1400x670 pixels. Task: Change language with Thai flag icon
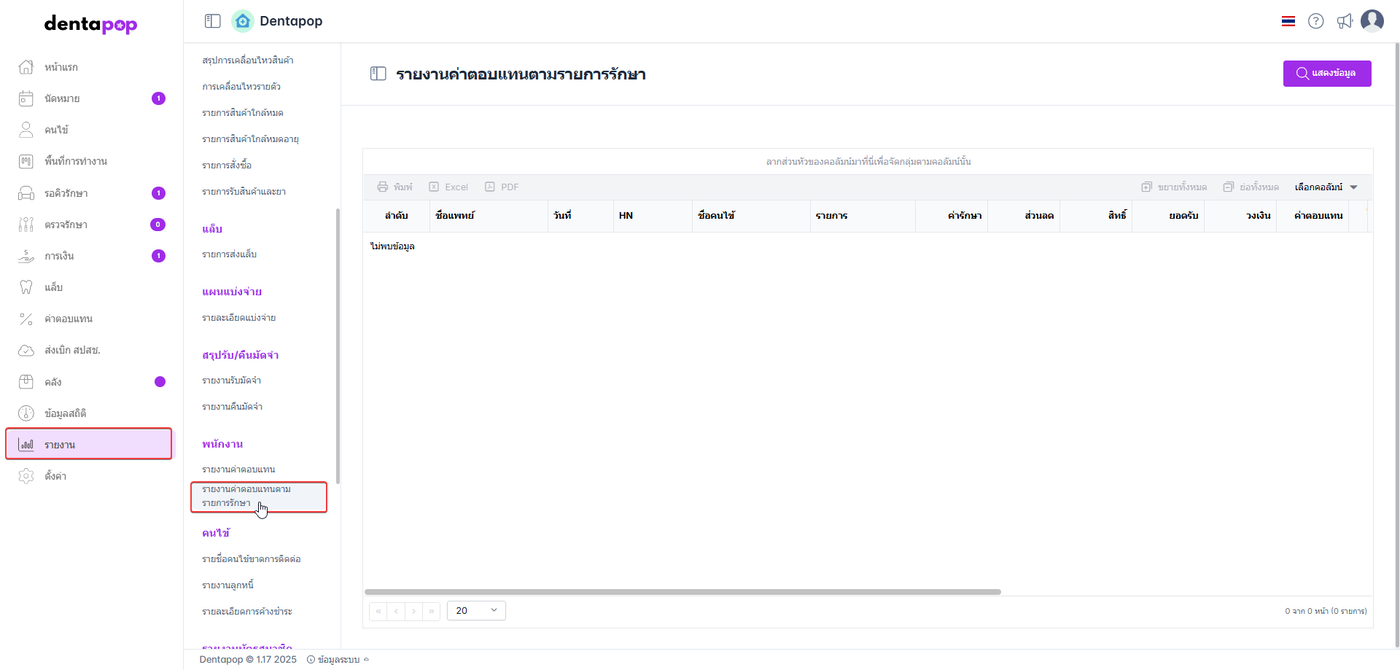[1288, 21]
